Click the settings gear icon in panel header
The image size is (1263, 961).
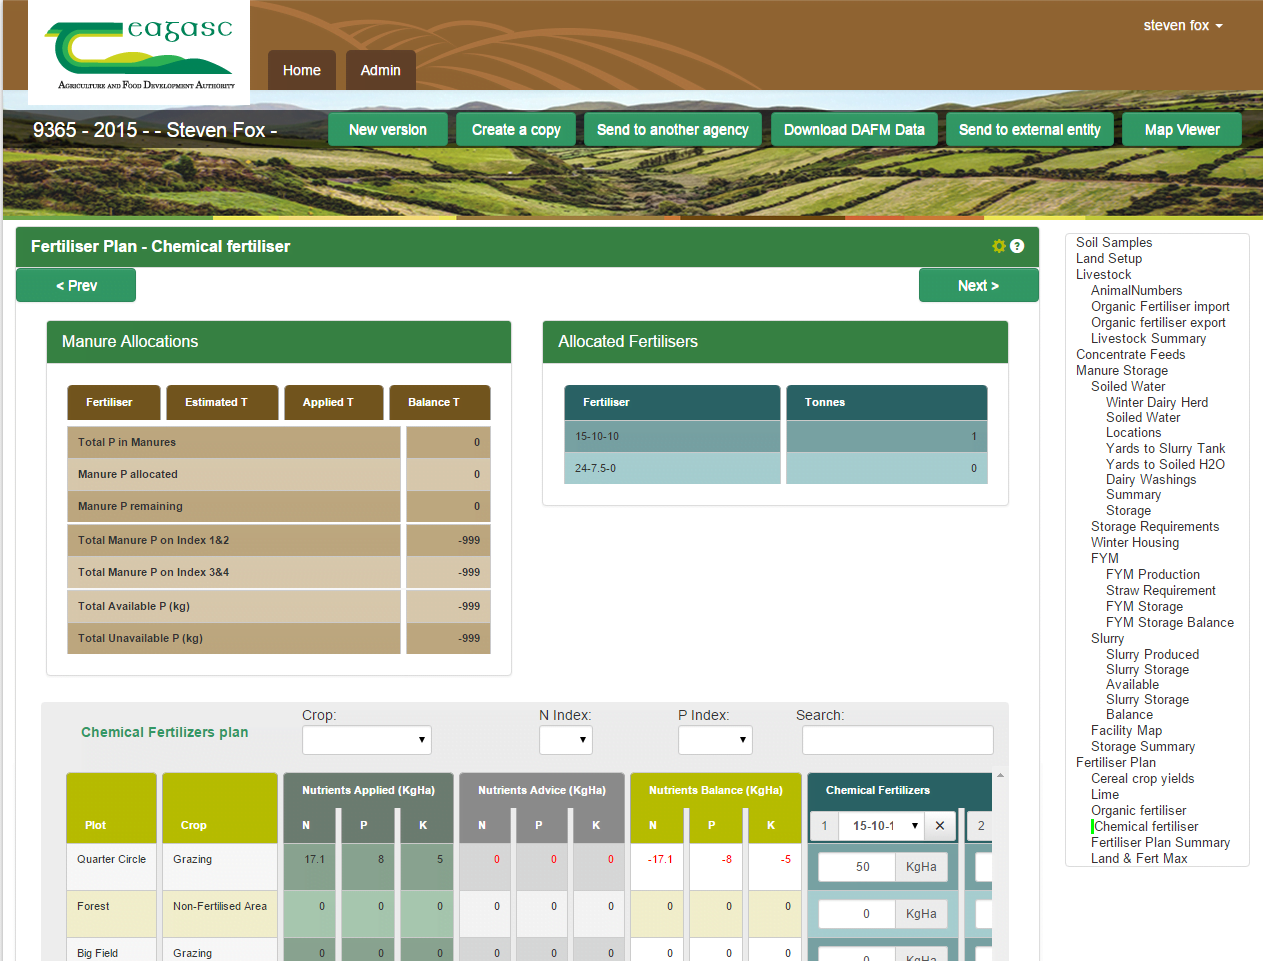[998, 246]
